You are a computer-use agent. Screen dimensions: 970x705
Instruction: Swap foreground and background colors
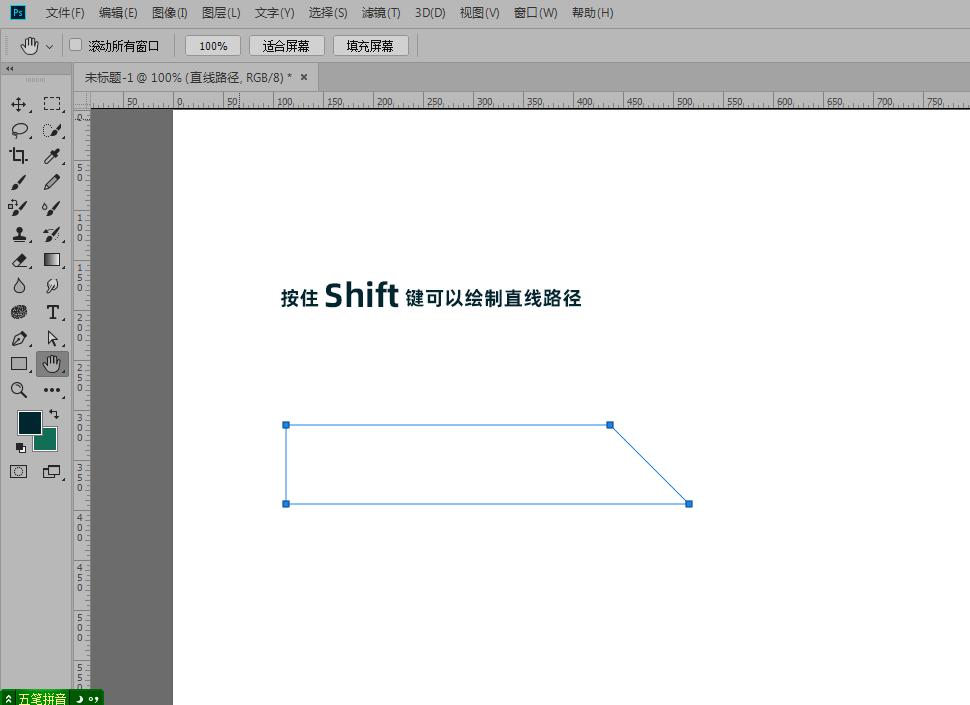(54, 414)
